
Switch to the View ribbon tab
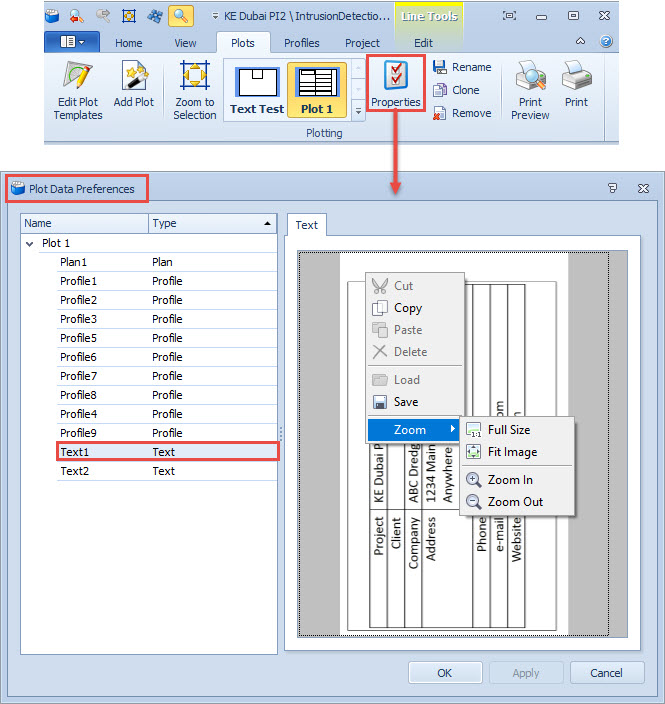185,43
